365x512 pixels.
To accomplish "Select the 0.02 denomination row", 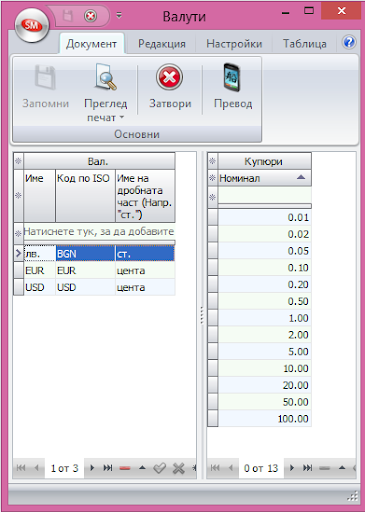I will (x=264, y=234).
